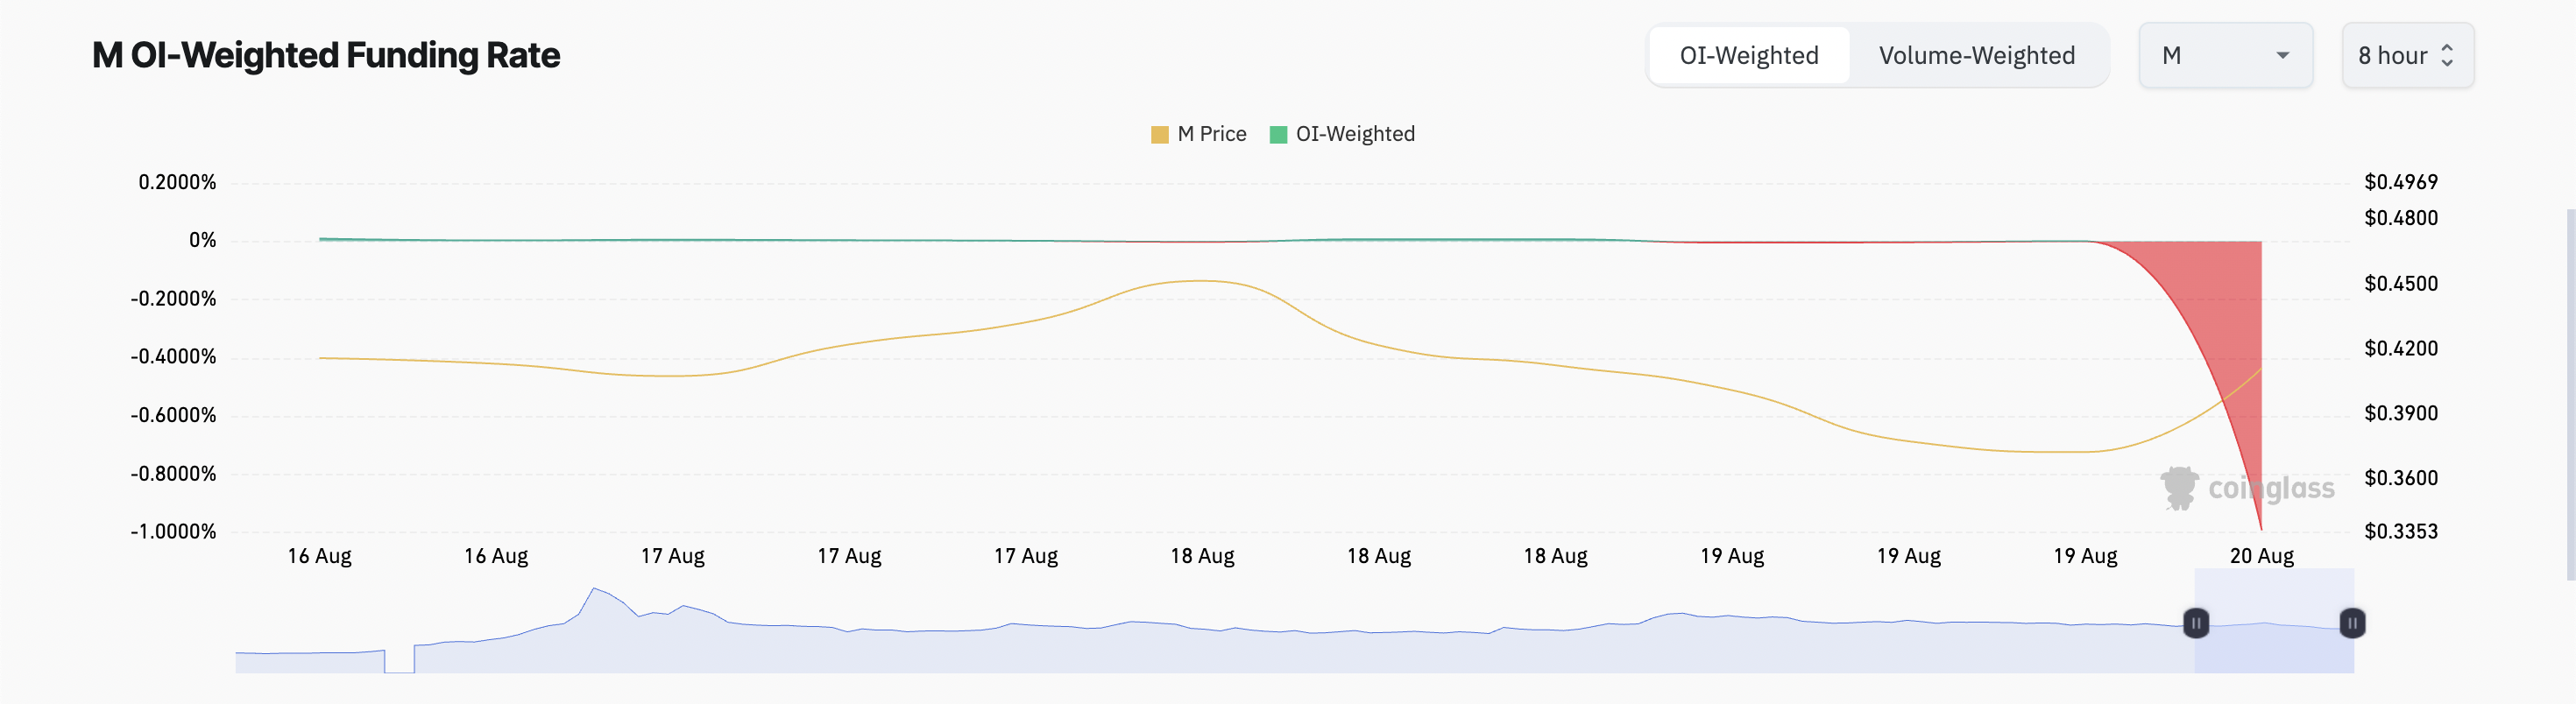This screenshot has height=704, width=2576.
Task: Click the right range slider handle icon
Action: 2352,623
